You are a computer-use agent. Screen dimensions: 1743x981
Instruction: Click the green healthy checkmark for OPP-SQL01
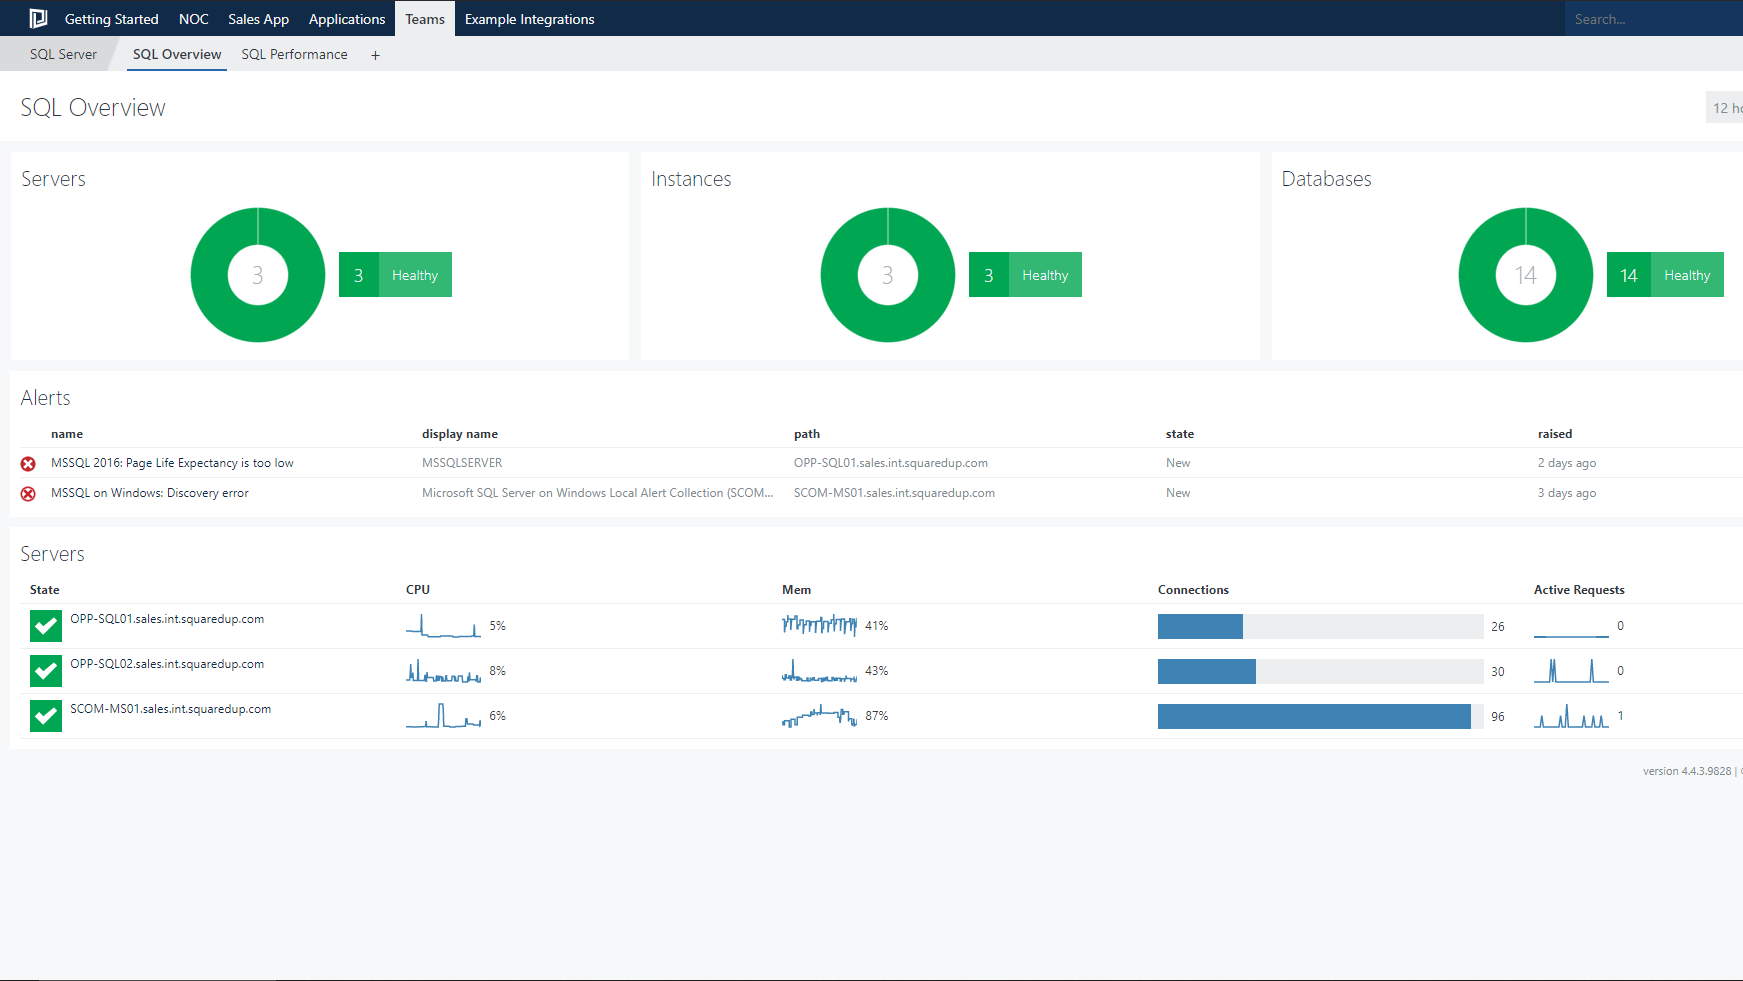coord(46,626)
